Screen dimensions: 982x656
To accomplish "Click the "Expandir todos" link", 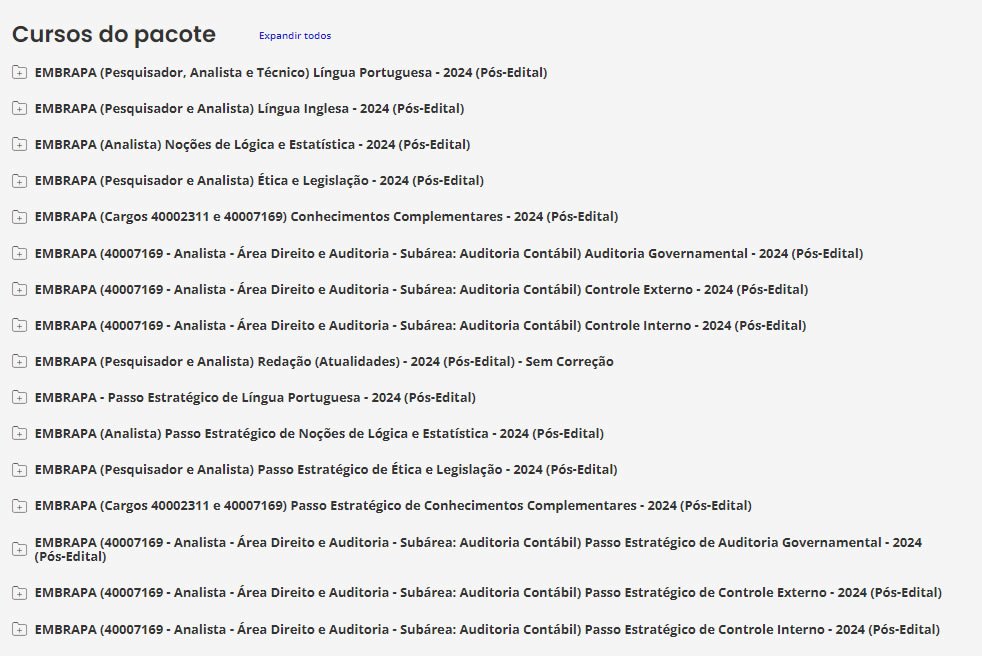I will (295, 36).
